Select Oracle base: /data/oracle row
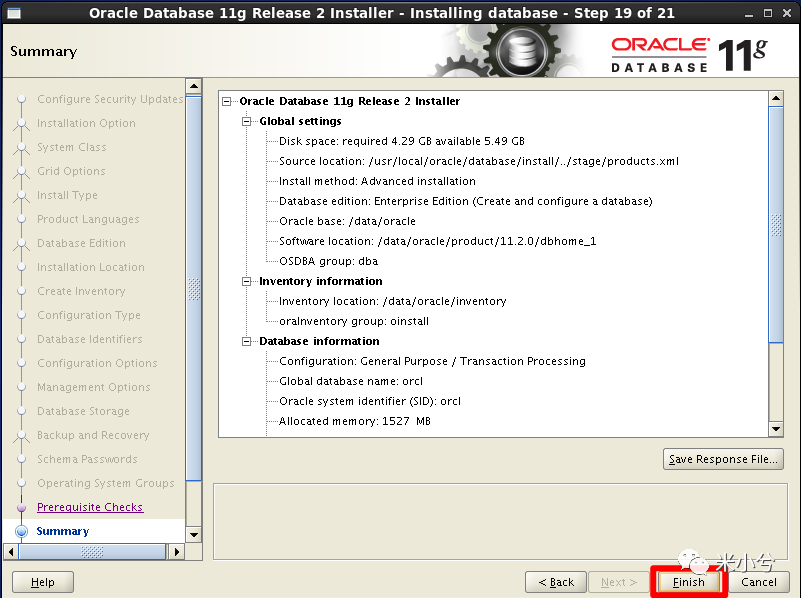Viewport: 801px width, 598px height. (347, 221)
